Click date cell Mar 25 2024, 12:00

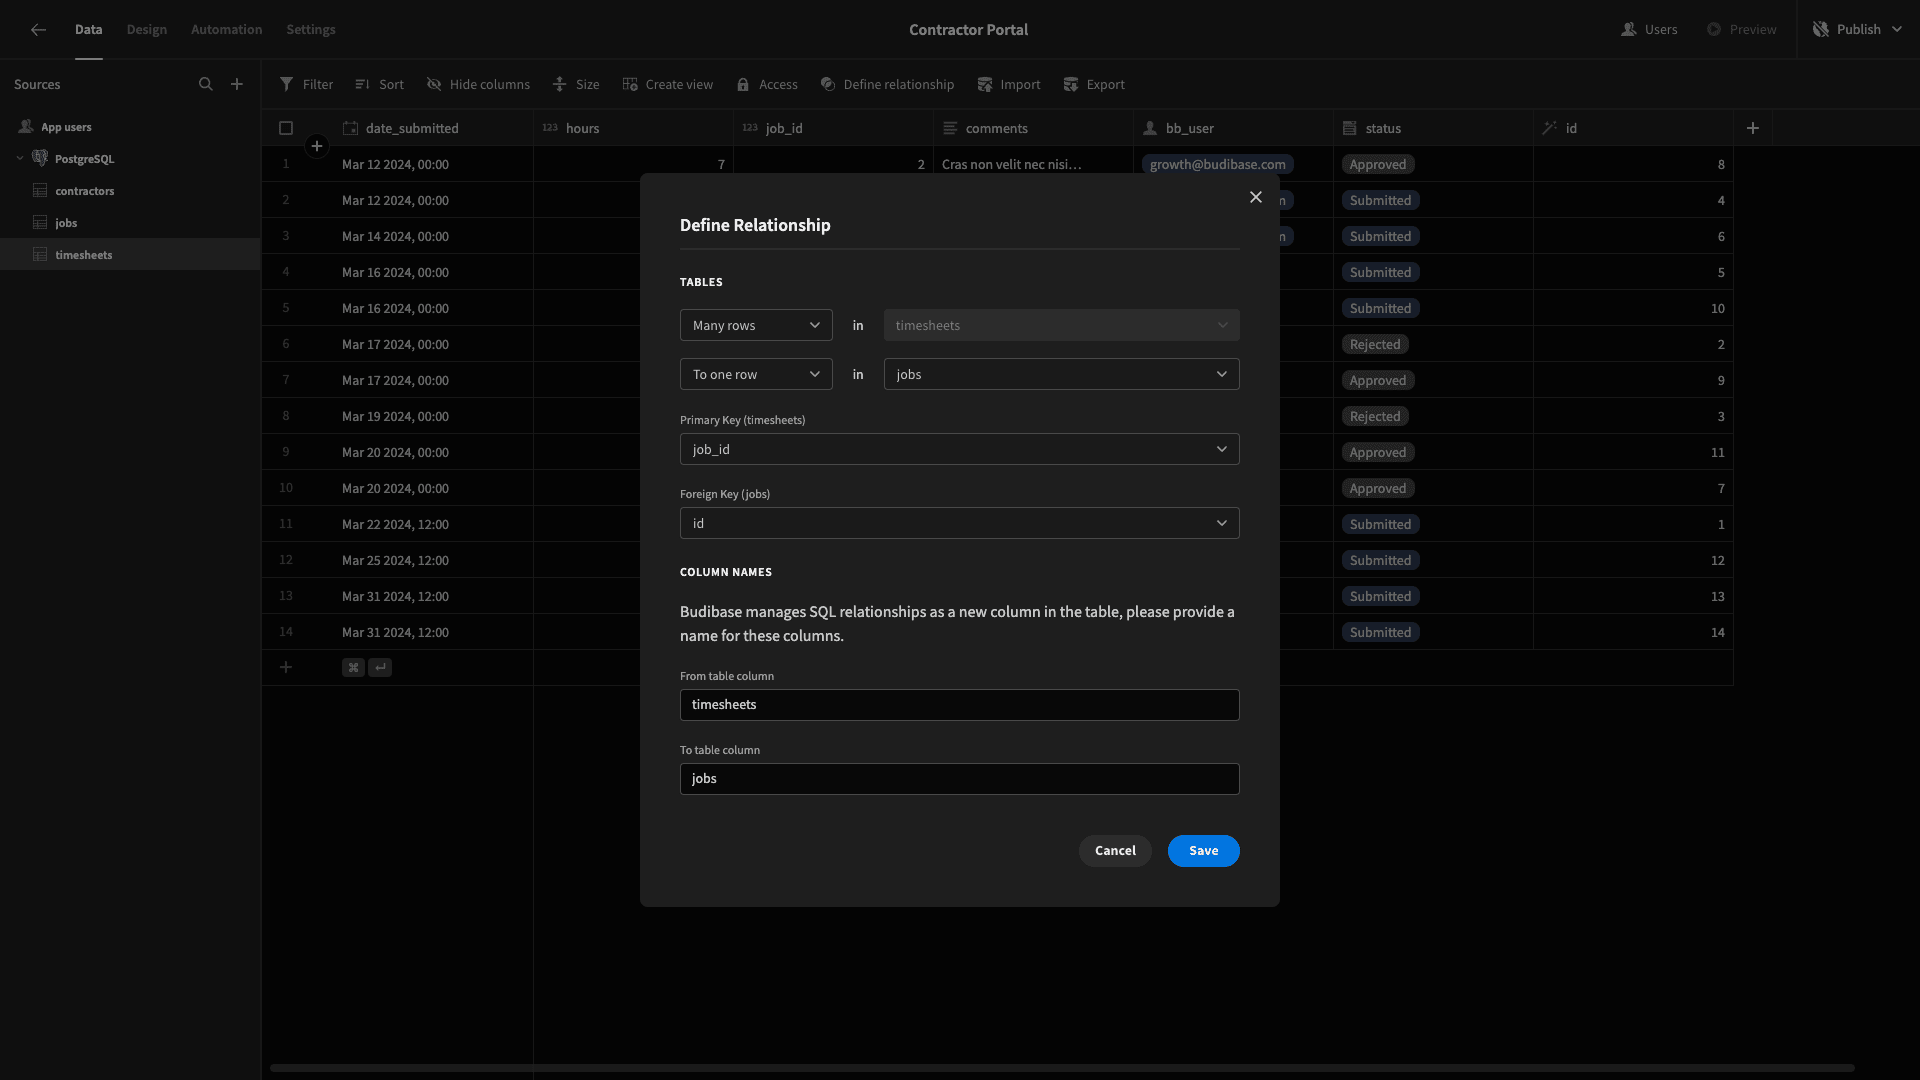coord(395,560)
